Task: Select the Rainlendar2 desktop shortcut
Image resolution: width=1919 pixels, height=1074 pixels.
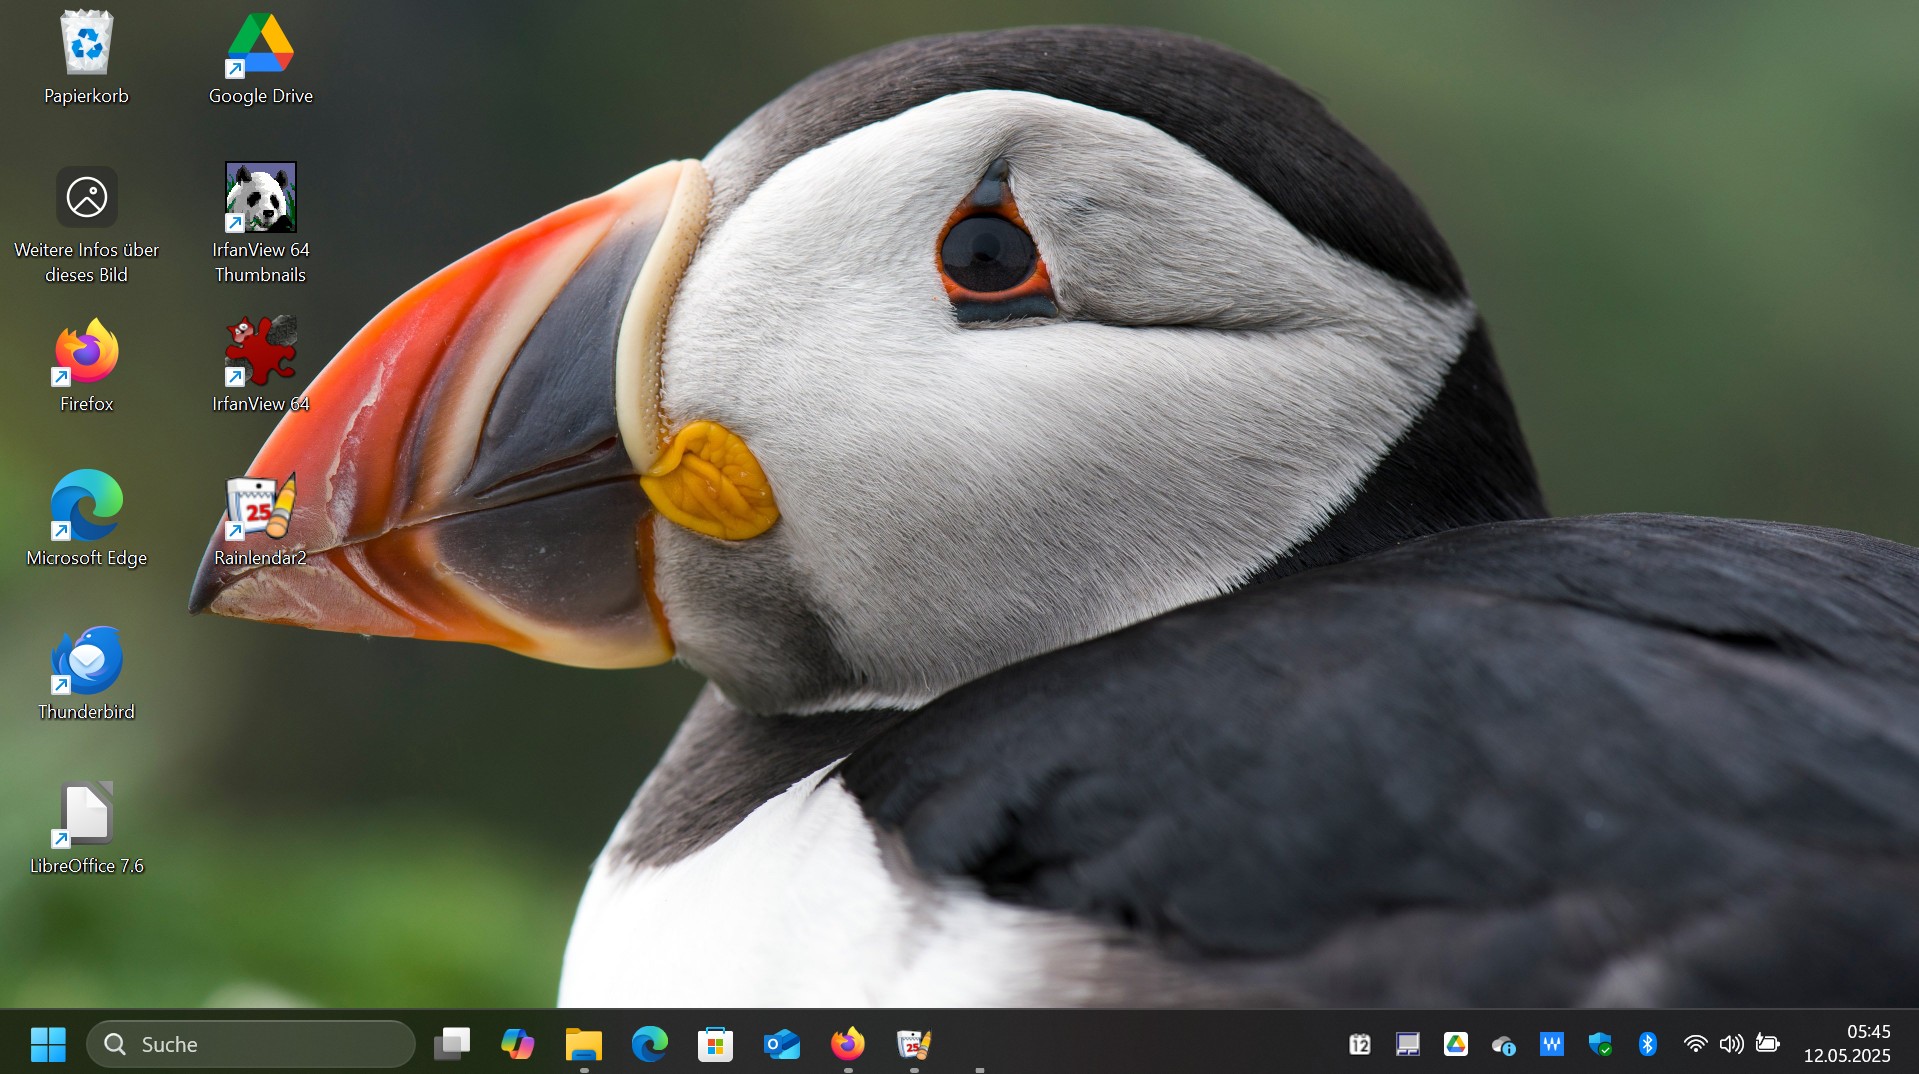Action: (x=260, y=507)
